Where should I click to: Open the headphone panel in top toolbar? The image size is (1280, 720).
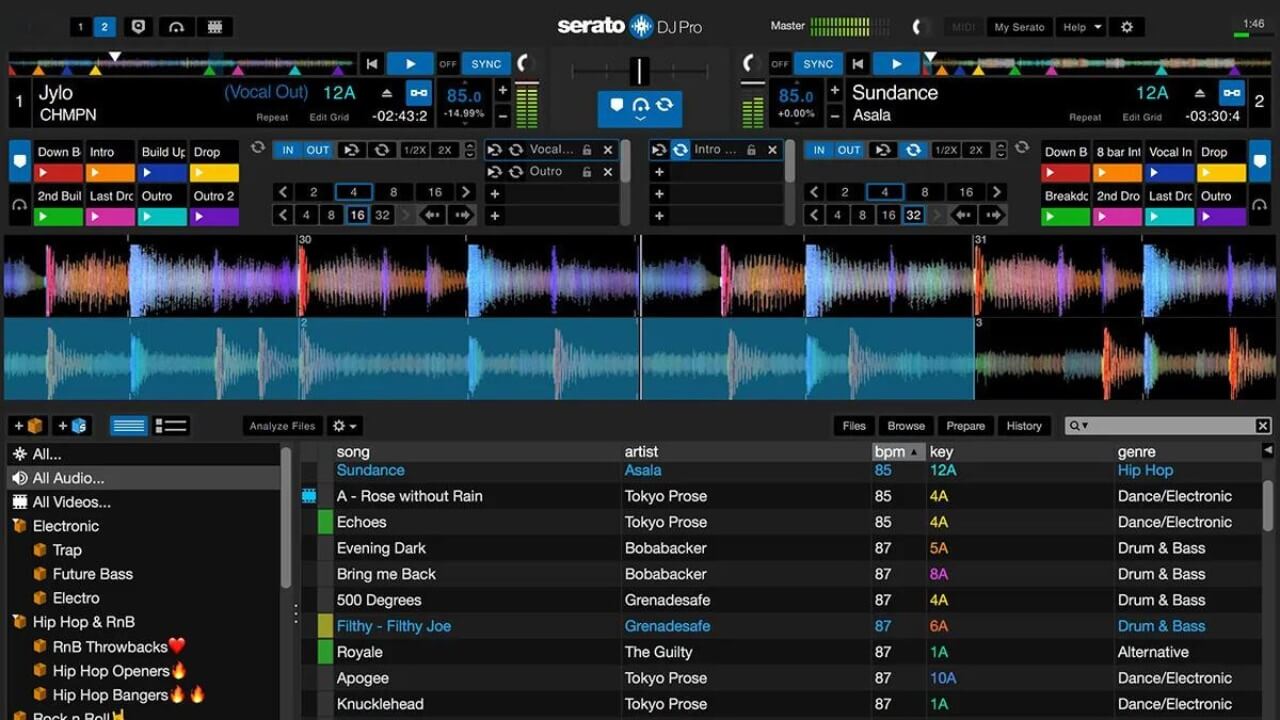click(176, 27)
